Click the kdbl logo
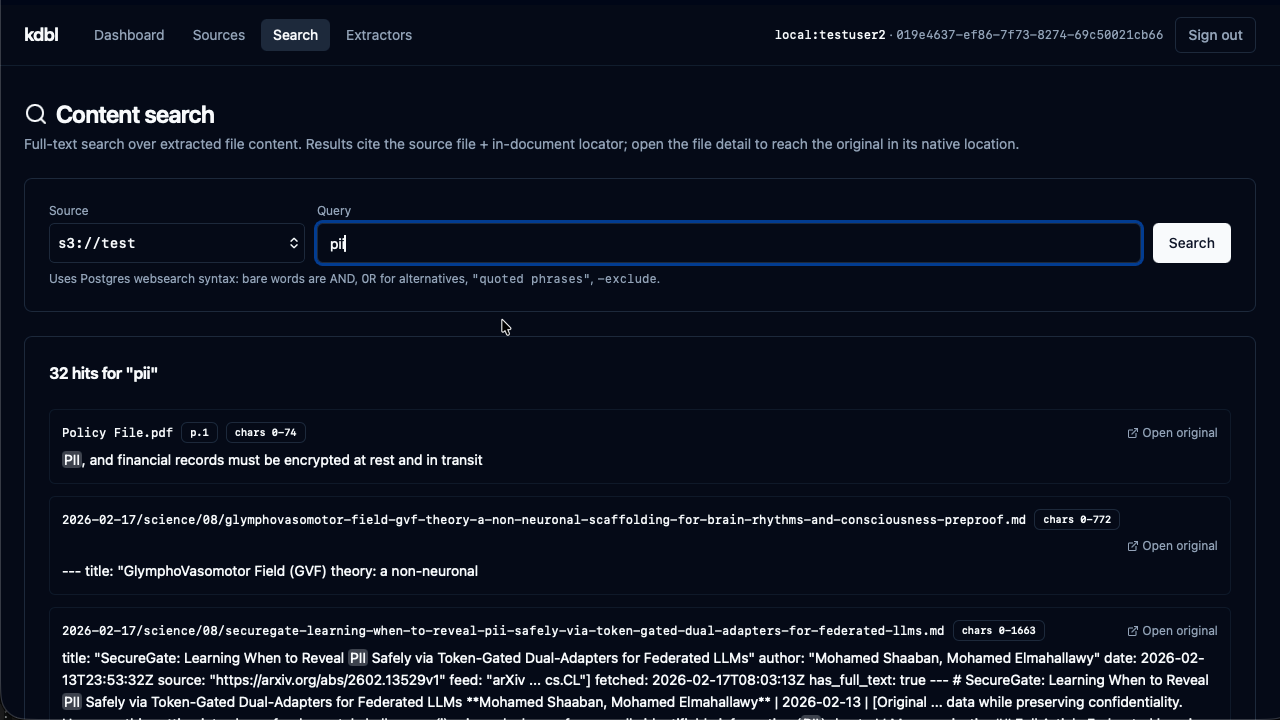 [x=41, y=35]
